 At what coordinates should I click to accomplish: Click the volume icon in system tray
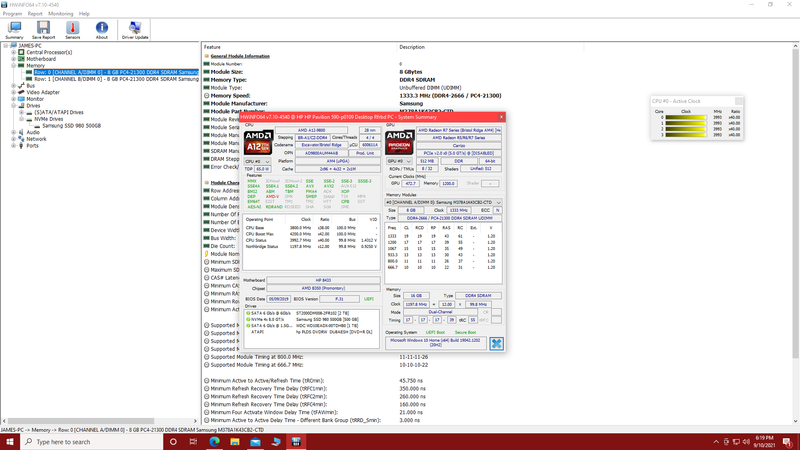coord(746,442)
